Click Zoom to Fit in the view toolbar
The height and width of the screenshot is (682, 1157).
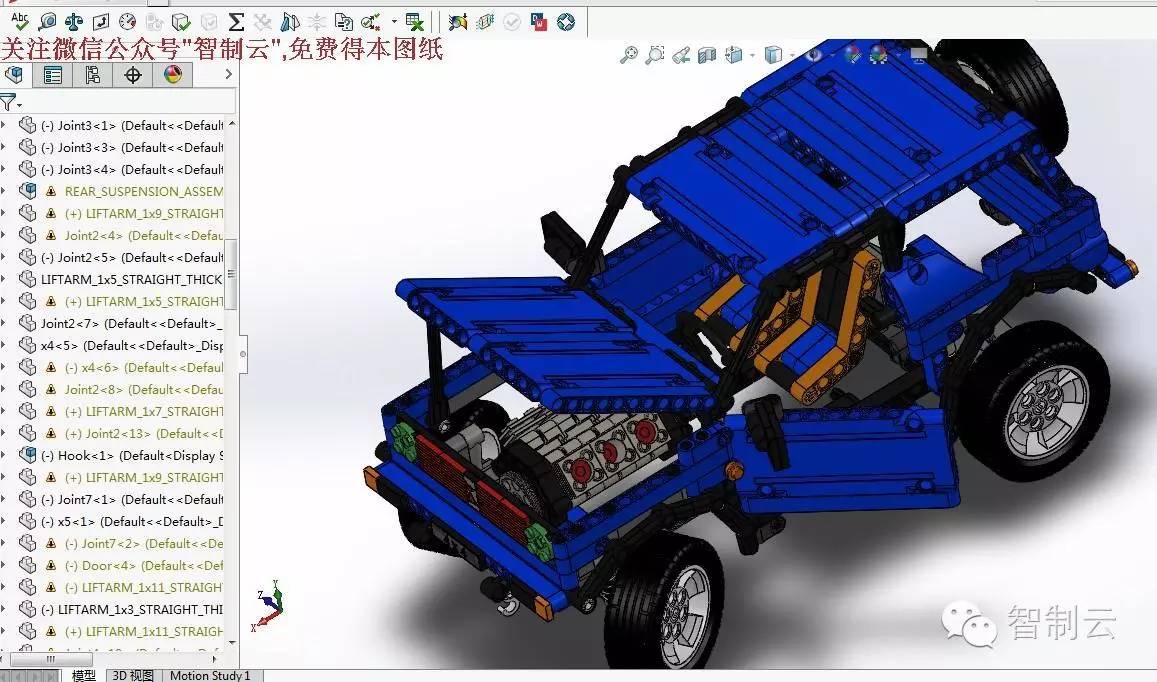pos(628,55)
